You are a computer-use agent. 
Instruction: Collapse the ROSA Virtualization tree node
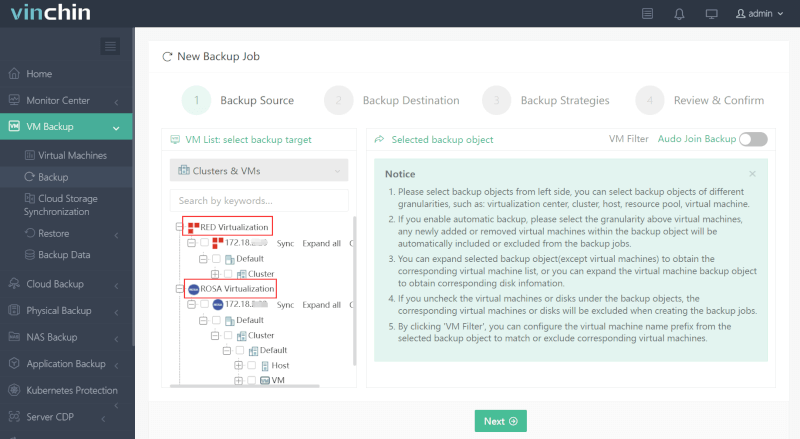click(x=179, y=288)
